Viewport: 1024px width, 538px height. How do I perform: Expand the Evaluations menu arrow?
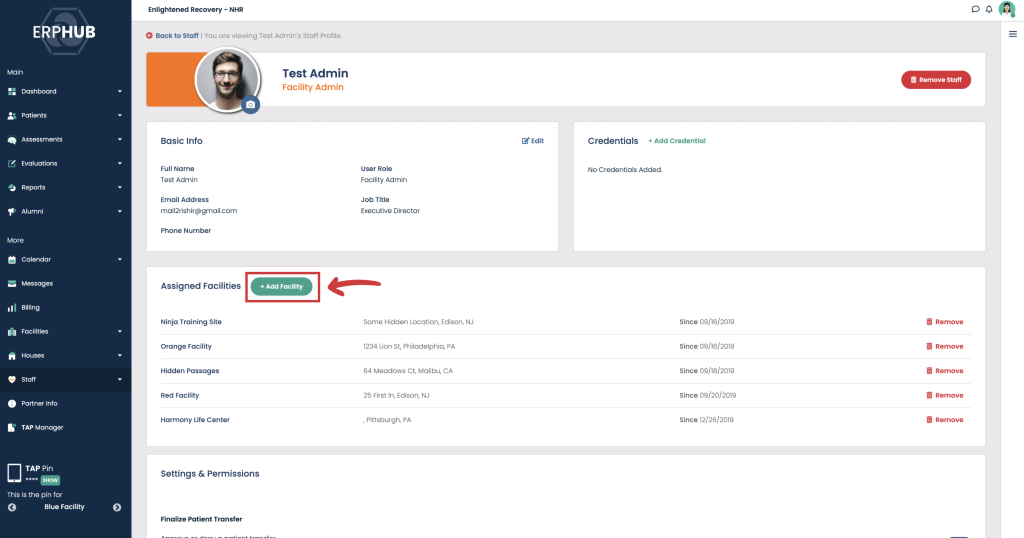coord(120,163)
